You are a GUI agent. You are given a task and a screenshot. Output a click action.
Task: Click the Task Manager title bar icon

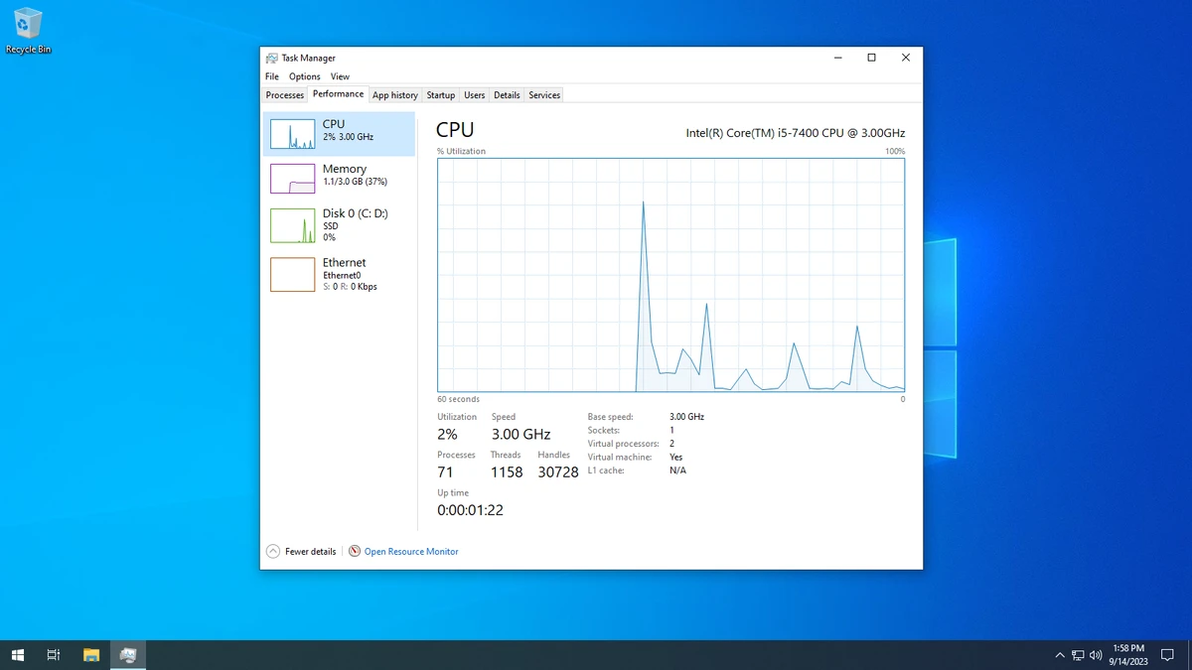coord(271,58)
